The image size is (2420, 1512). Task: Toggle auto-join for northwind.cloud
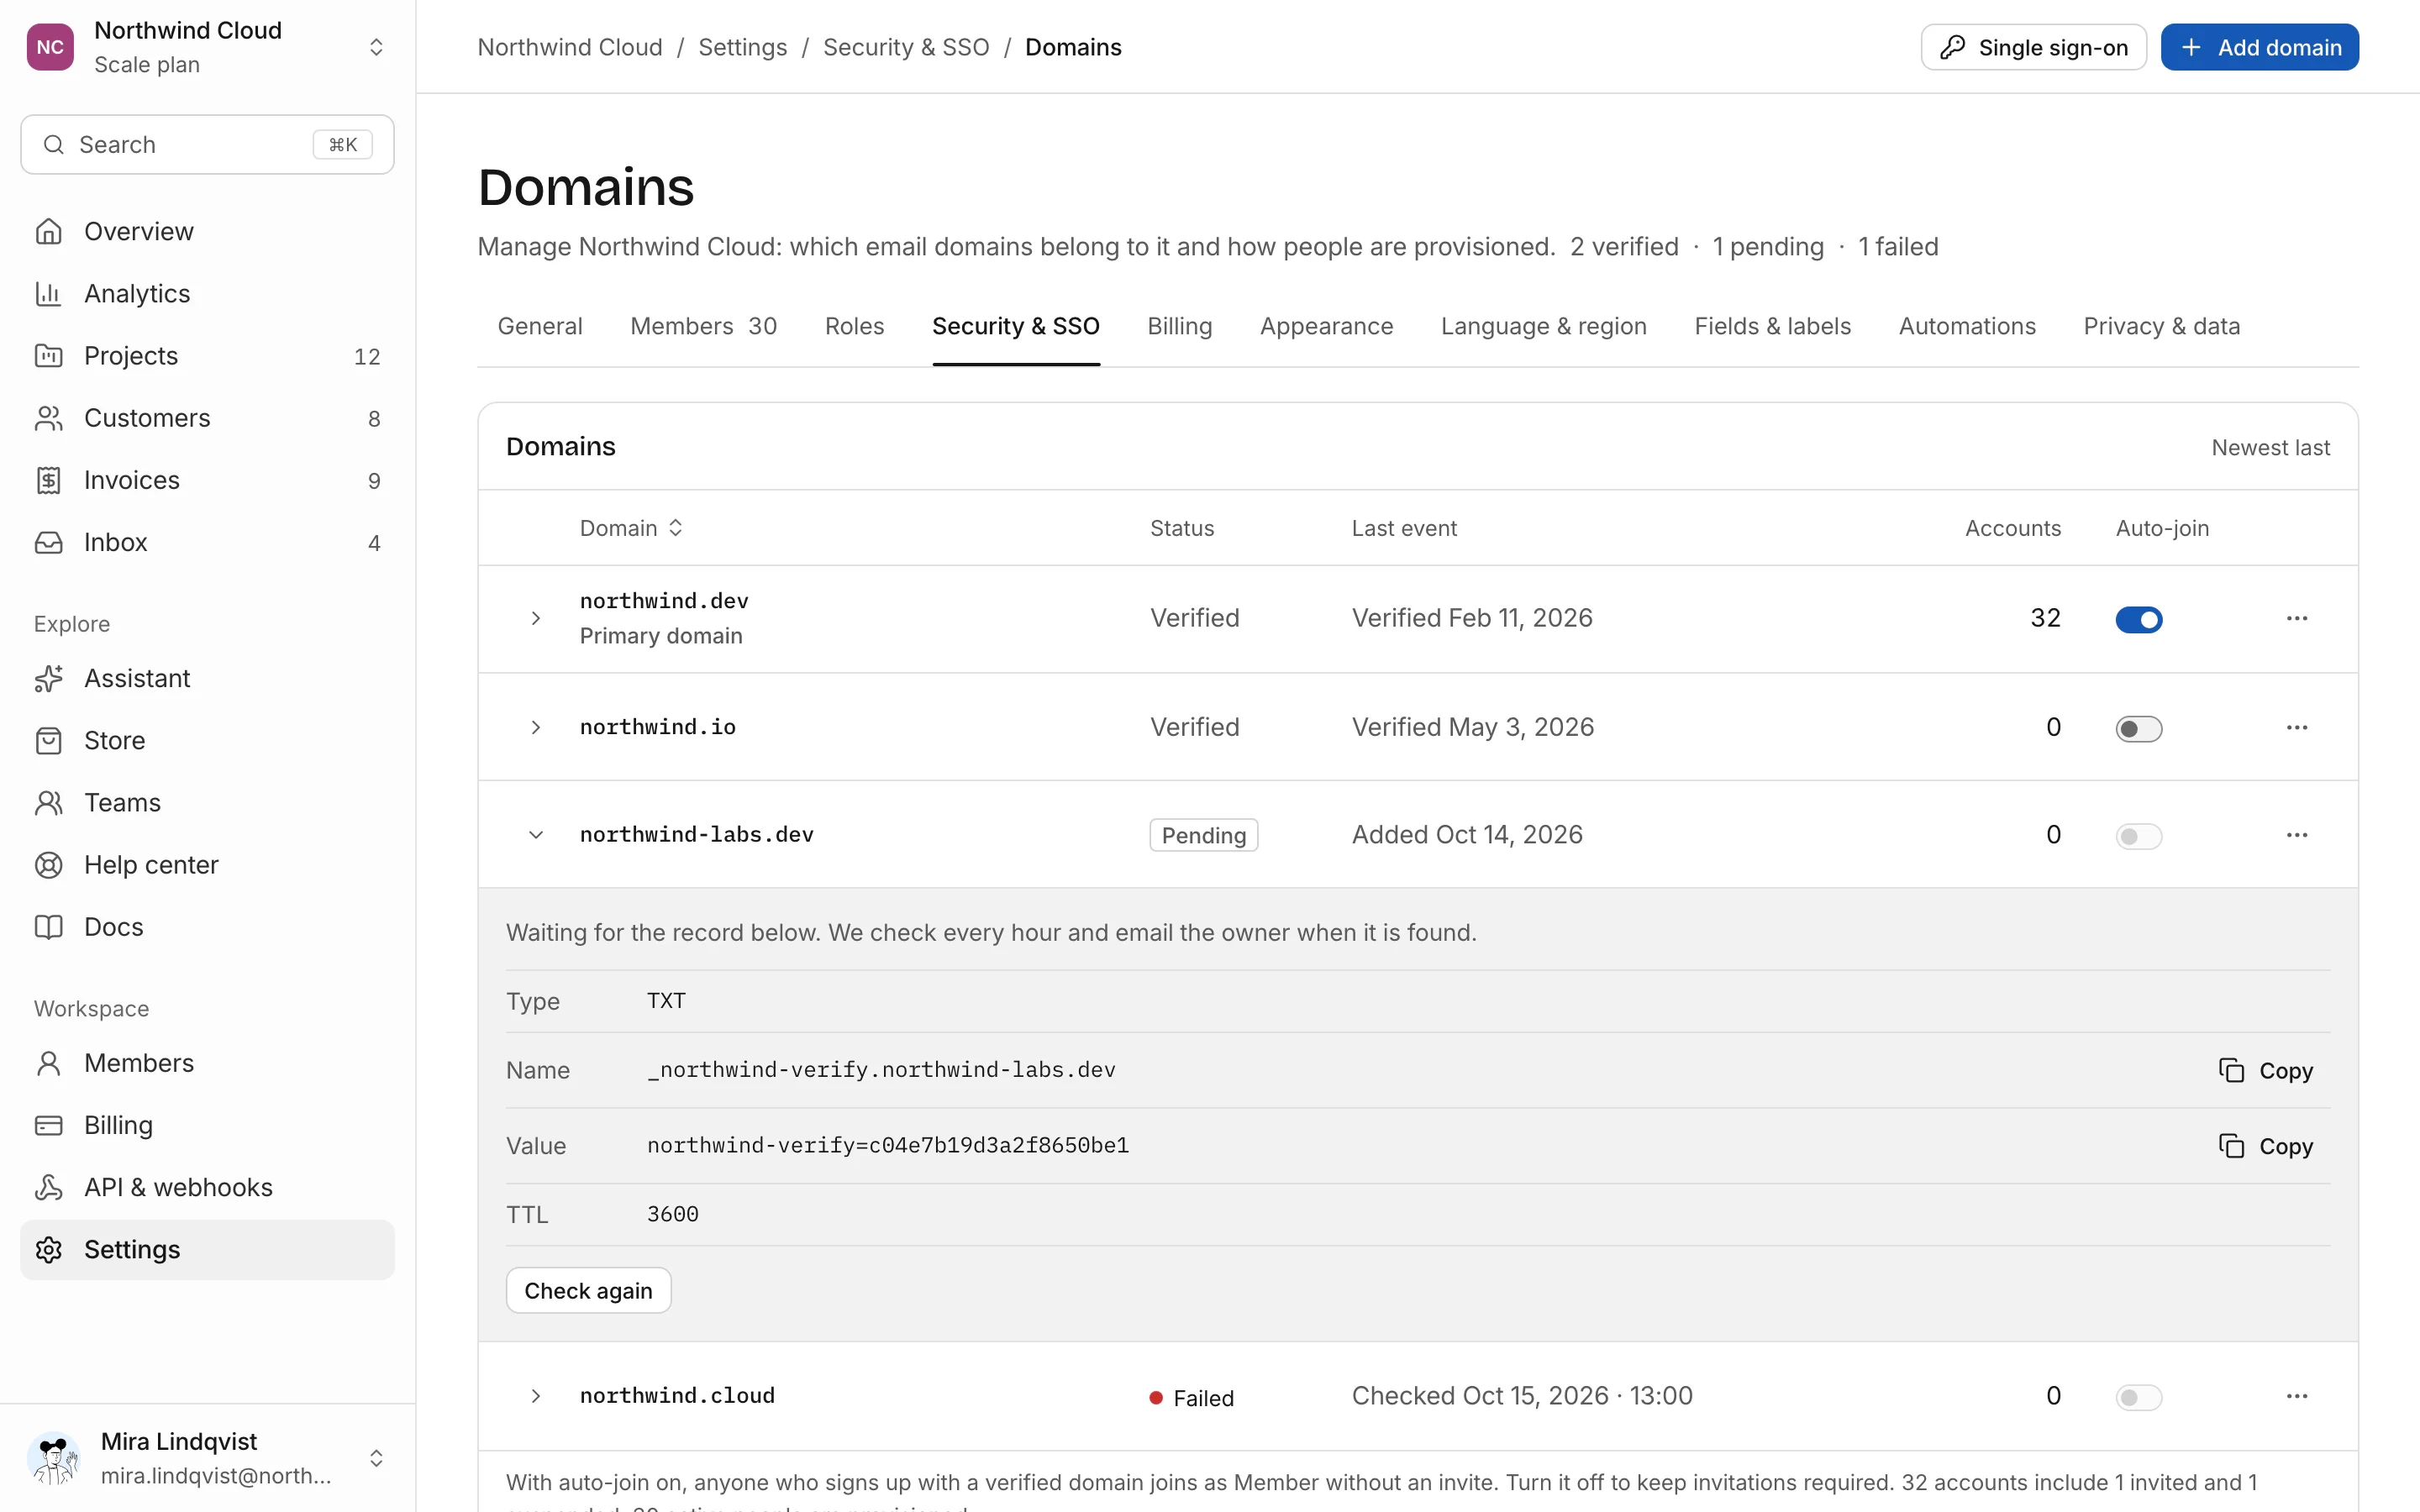coord(2138,1397)
